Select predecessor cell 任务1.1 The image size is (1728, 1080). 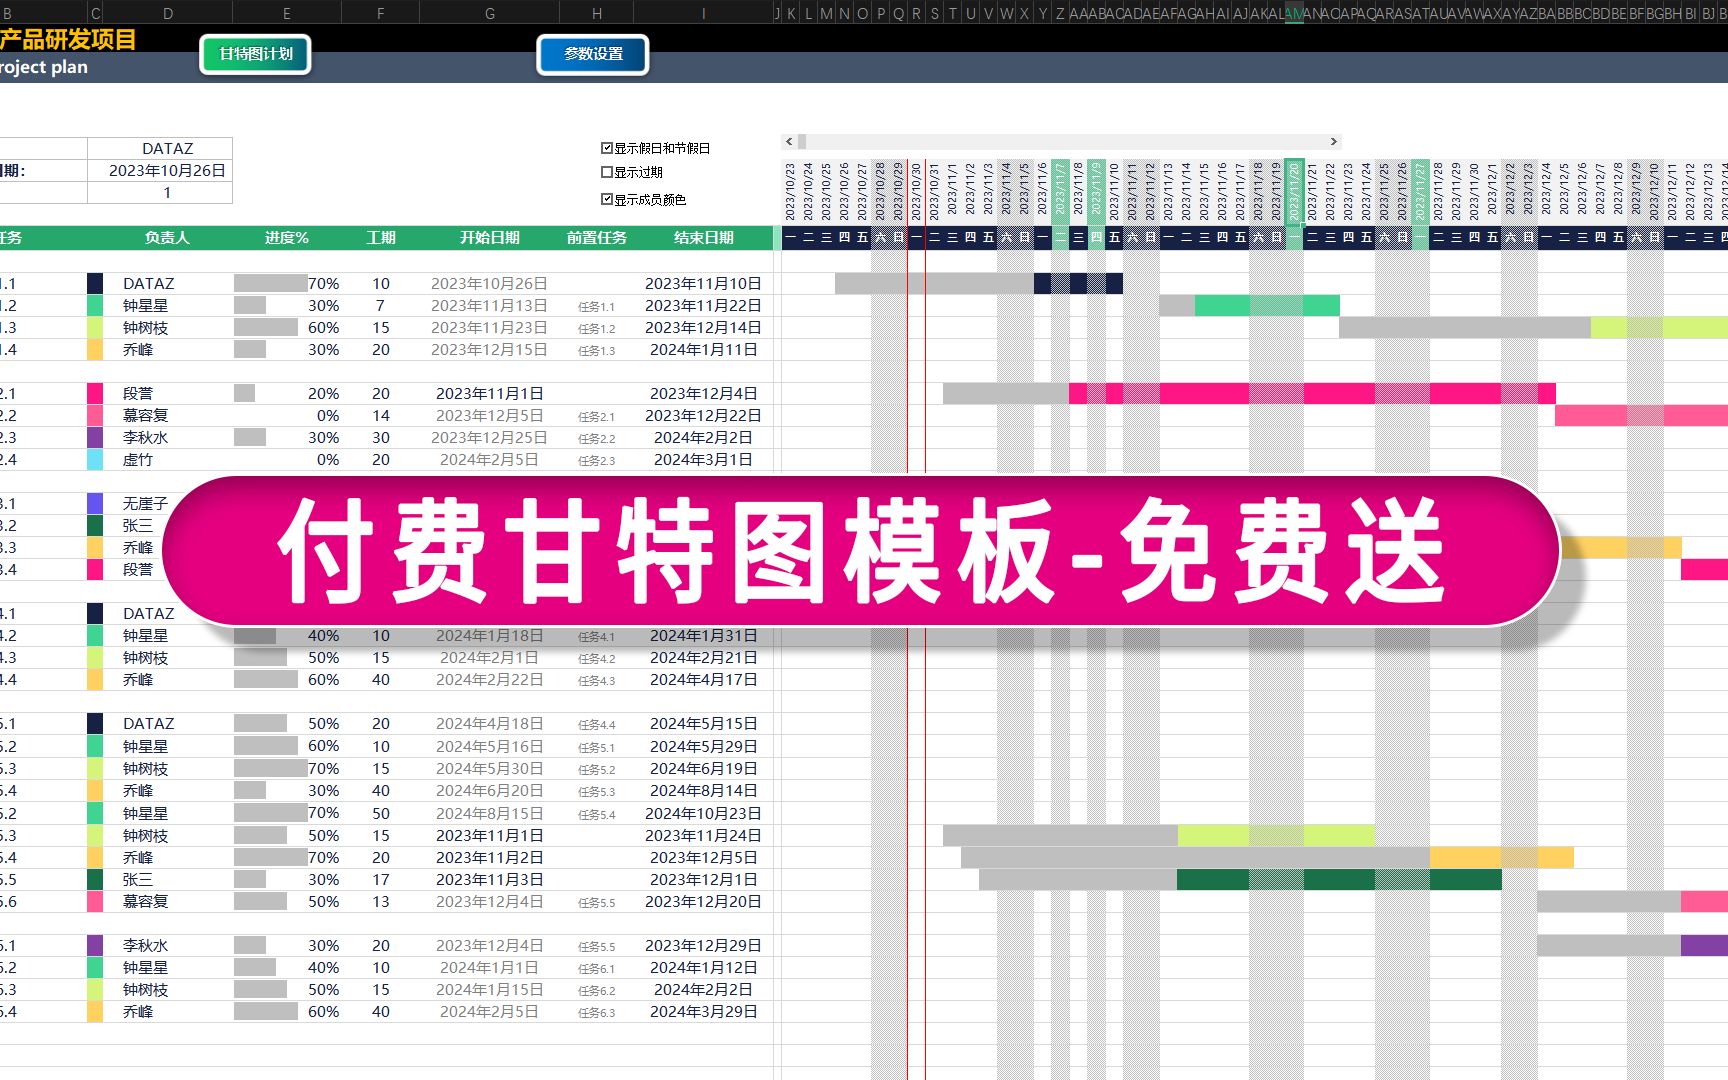click(597, 307)
